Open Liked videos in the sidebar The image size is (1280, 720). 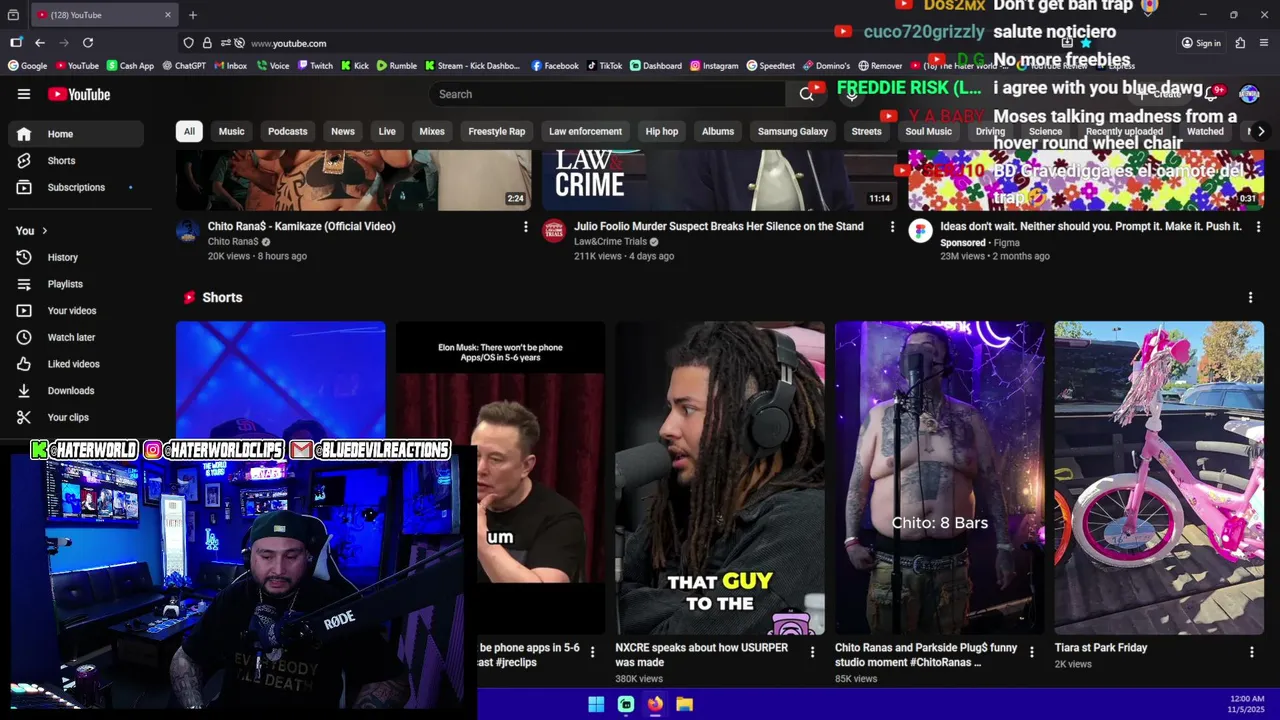coord(75,364)
